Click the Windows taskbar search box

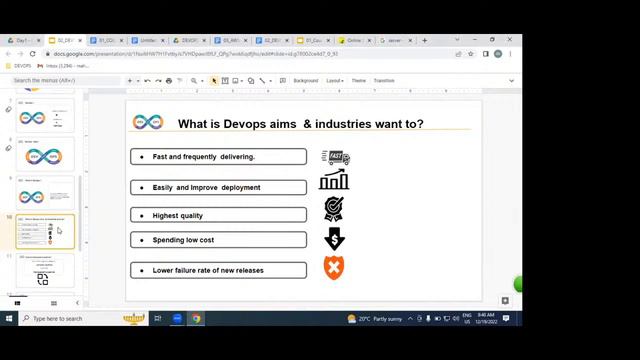(x=83, y=318)
